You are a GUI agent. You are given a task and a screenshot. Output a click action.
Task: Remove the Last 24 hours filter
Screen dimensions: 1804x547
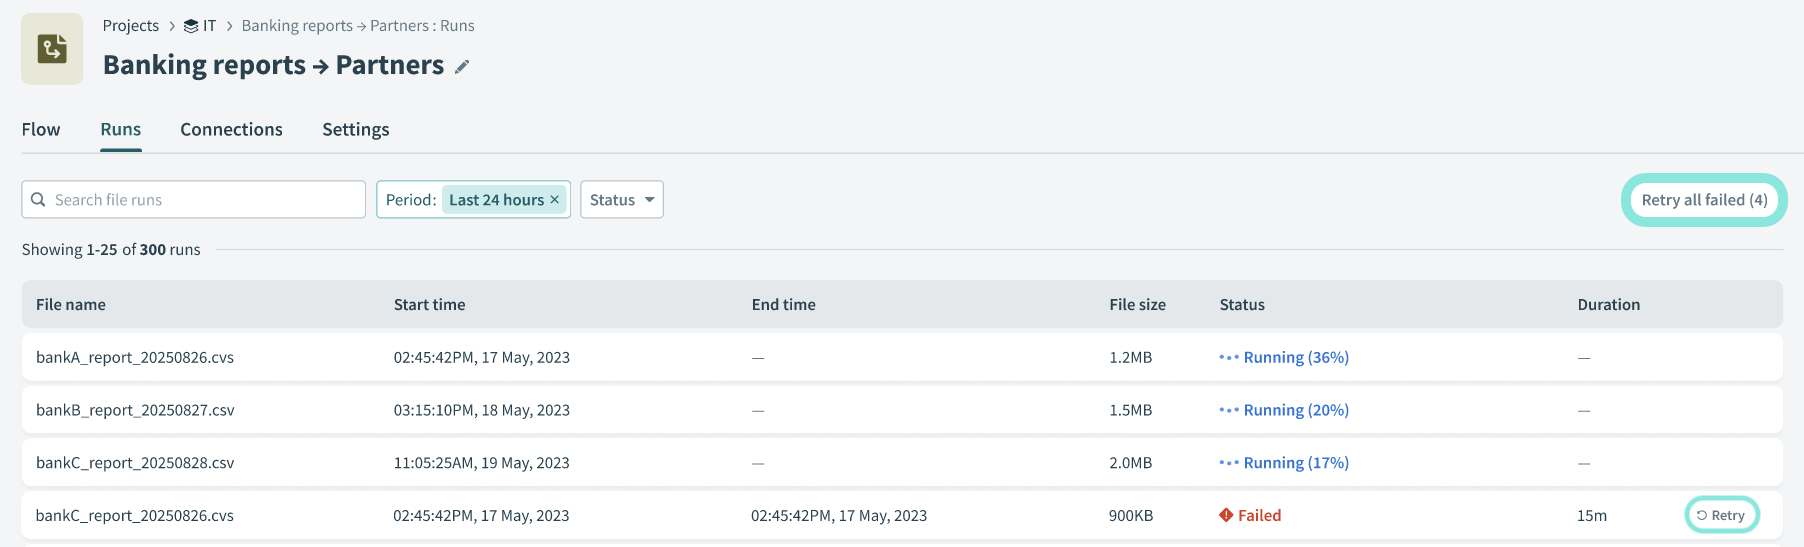click(555, 200)
